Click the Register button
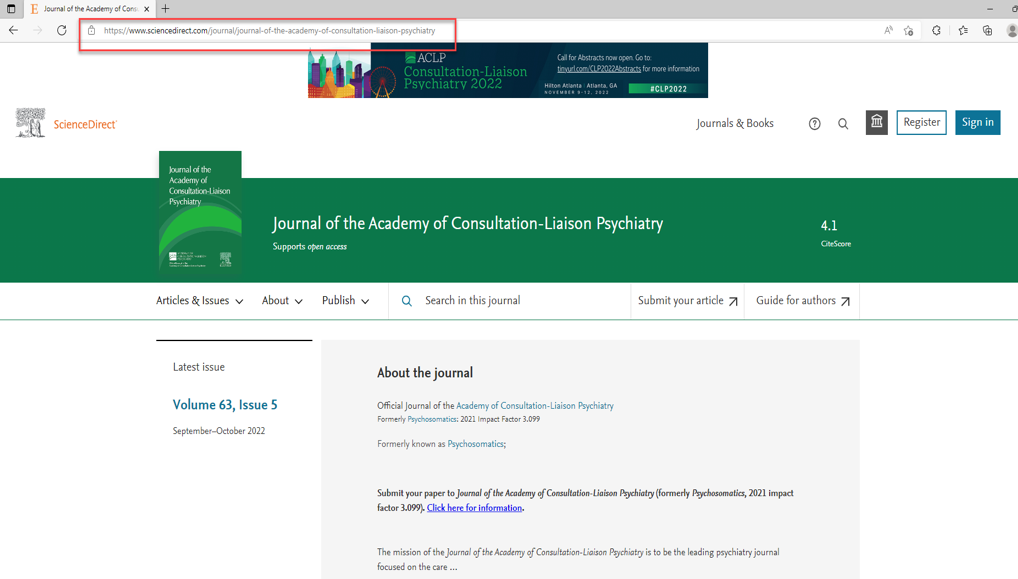Screen dimensions: 1018x579 (x=921, y=122)
